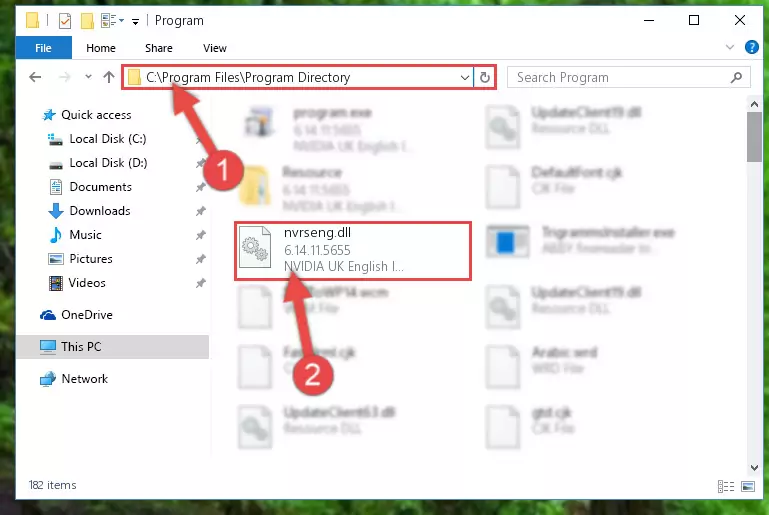
Task: Click the This PC monitor icon
Action: (48, 347)
